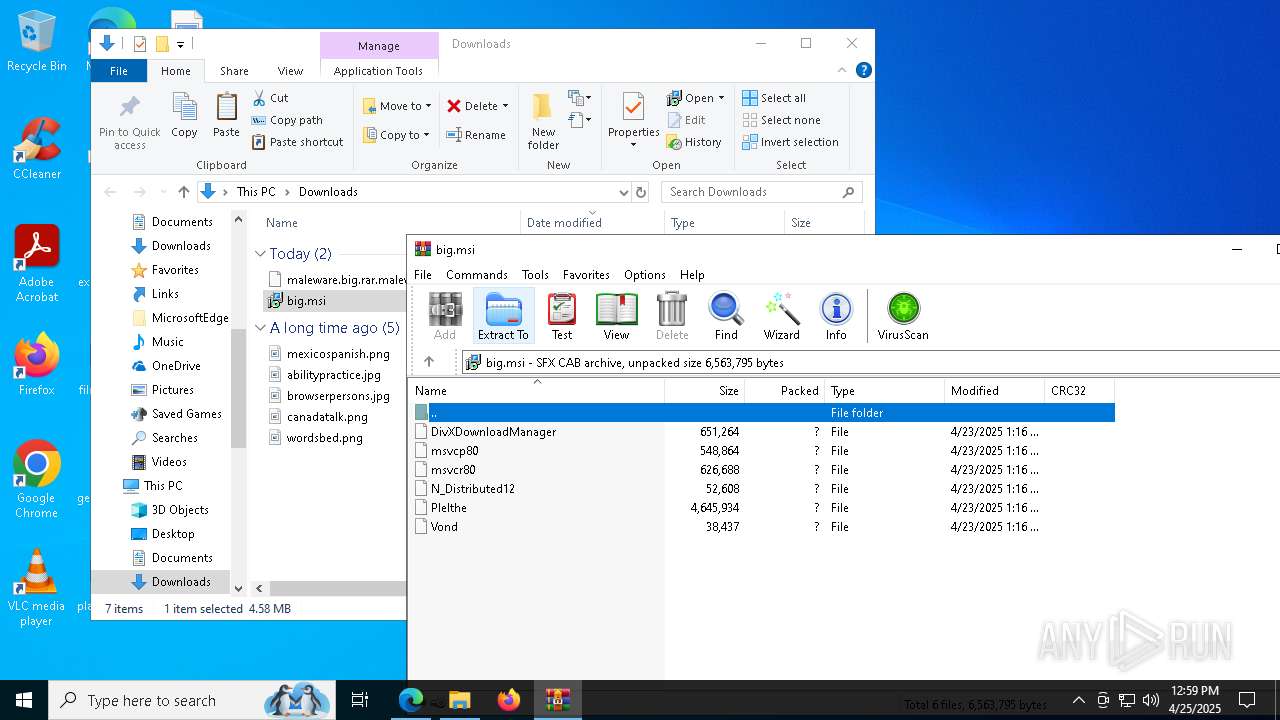The width and height of the screenshot is (1280, 720).
Task: Open Properties in the Explorer ribbon
Action: (x=633, y=120)
